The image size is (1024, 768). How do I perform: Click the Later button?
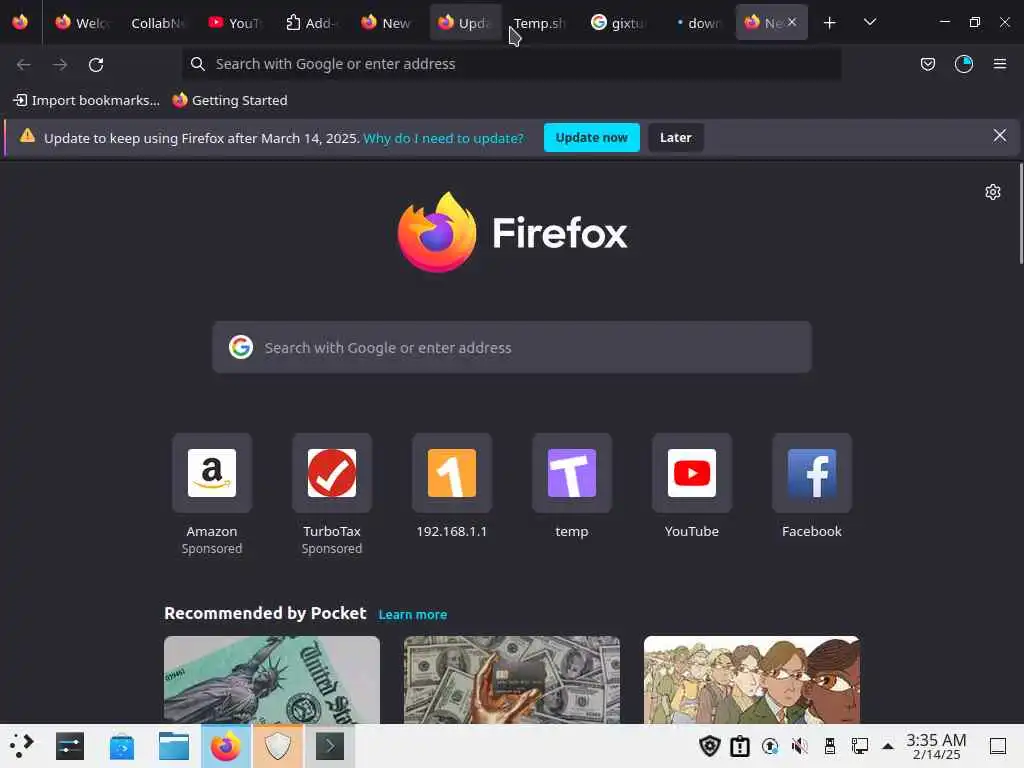coord(675,138)
